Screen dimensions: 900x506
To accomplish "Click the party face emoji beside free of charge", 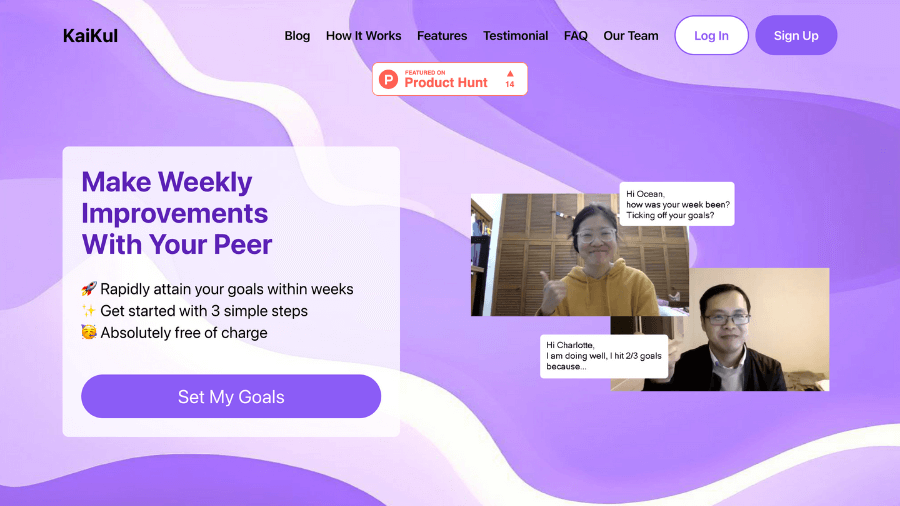I will [89, 332].
